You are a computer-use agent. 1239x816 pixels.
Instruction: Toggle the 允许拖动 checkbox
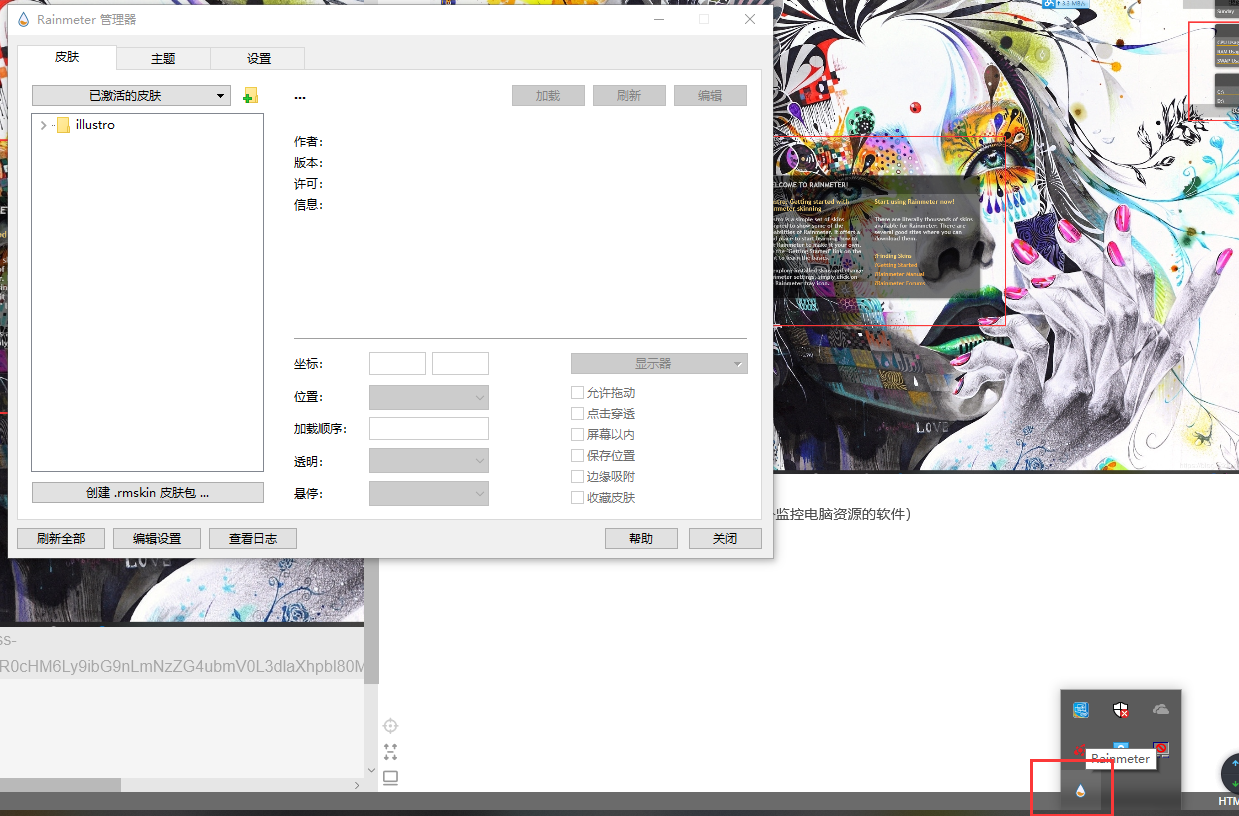577,393
